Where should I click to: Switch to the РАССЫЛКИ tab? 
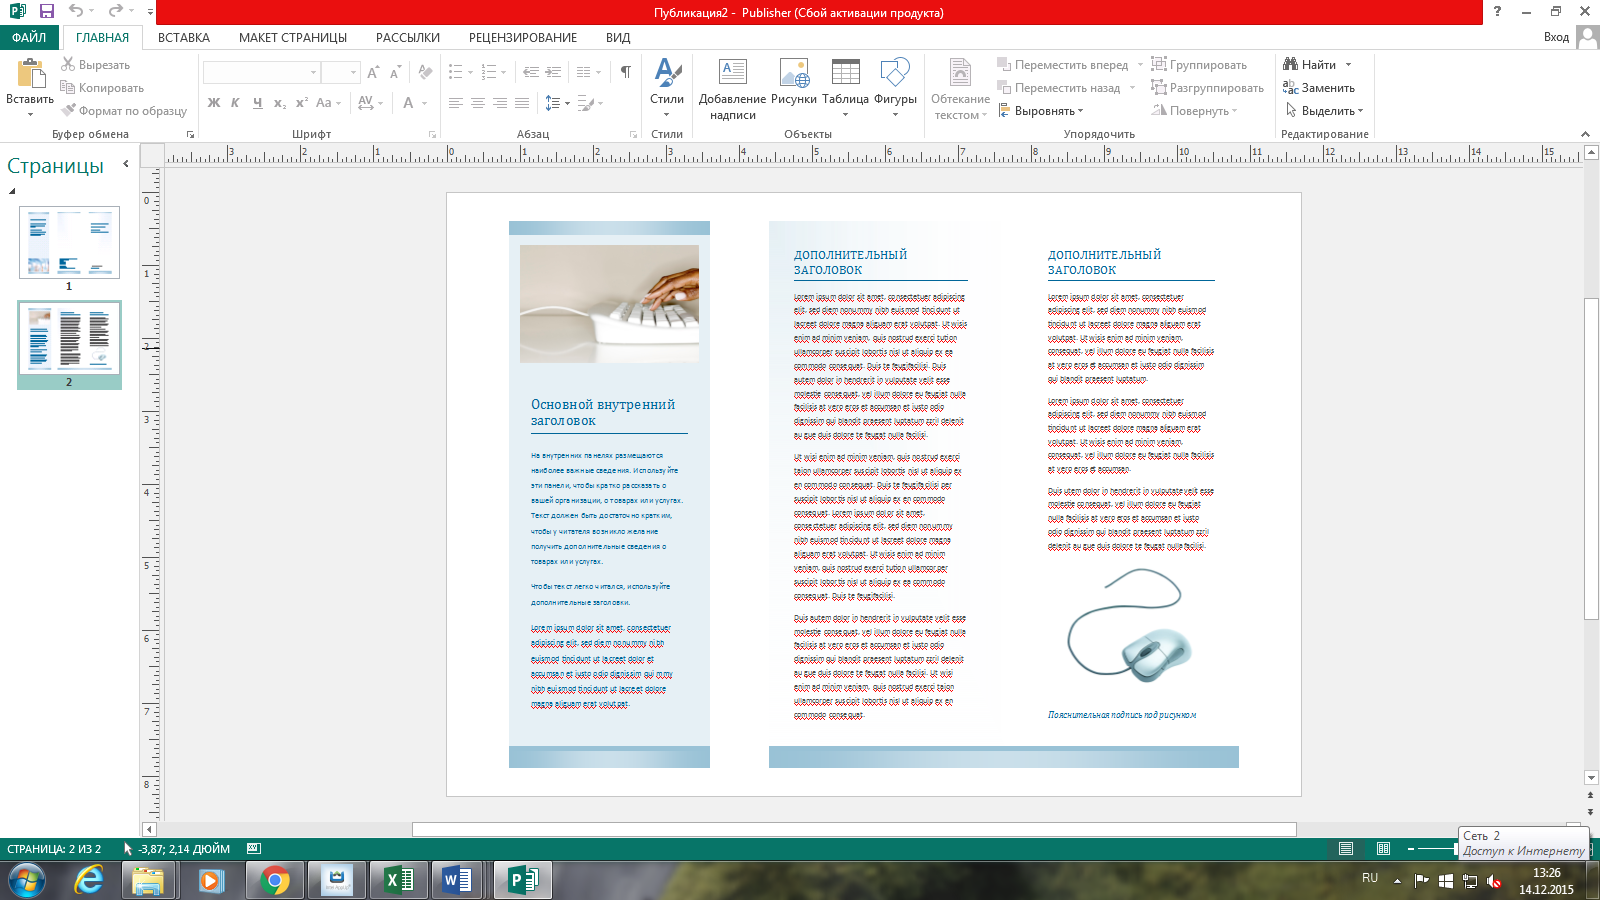pyautogui.click(x=408, y=37)
